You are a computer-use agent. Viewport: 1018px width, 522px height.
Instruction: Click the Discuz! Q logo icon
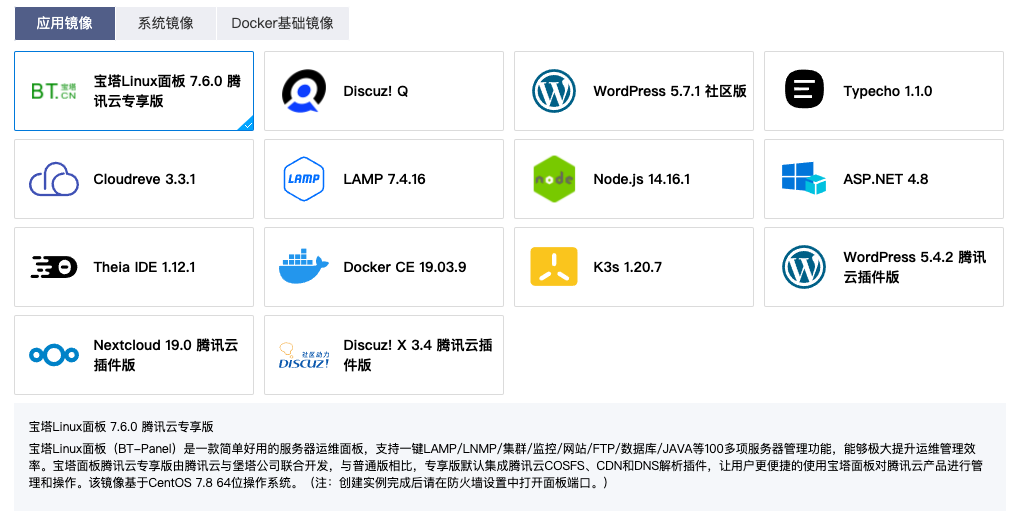coord(303,91)
